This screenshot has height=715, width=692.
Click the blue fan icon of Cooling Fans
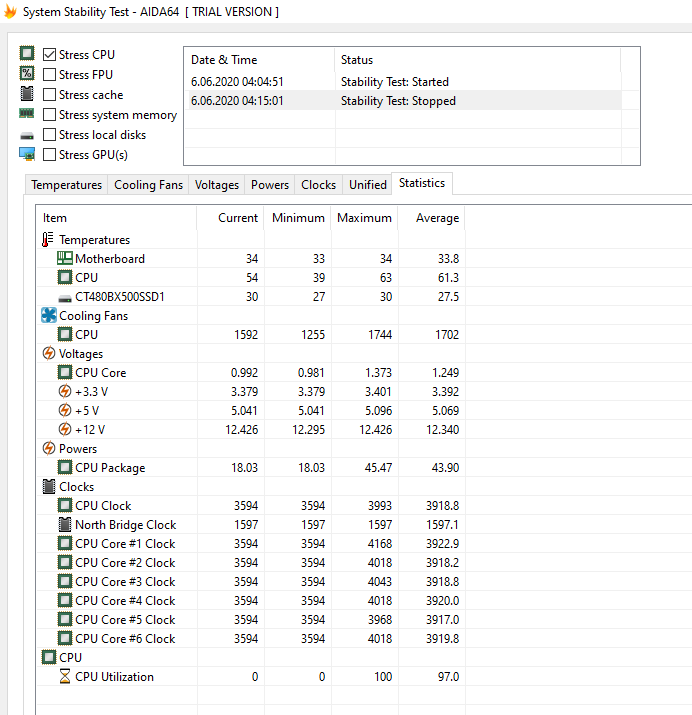point(49,316)
